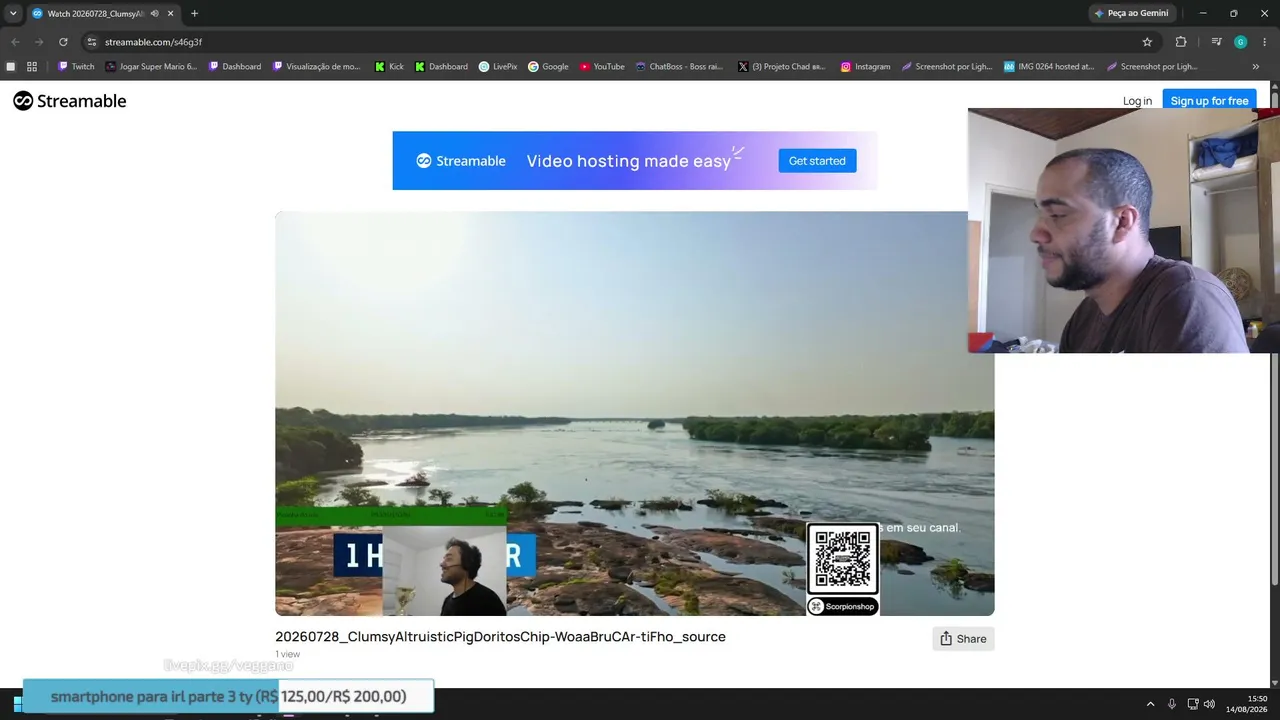Open the Instagram bookmark
The image size is (1280, 720).
click(x=865, y=67)
